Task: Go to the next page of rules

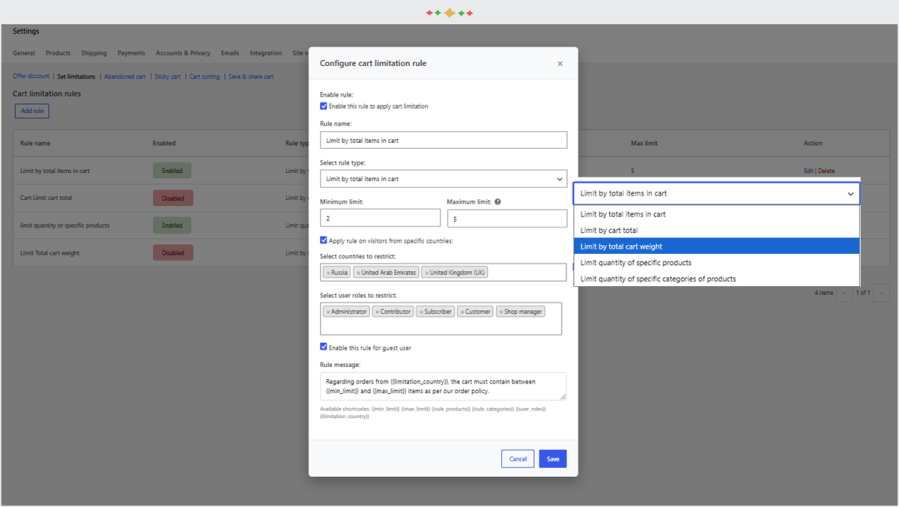Action: coord(881,293)
